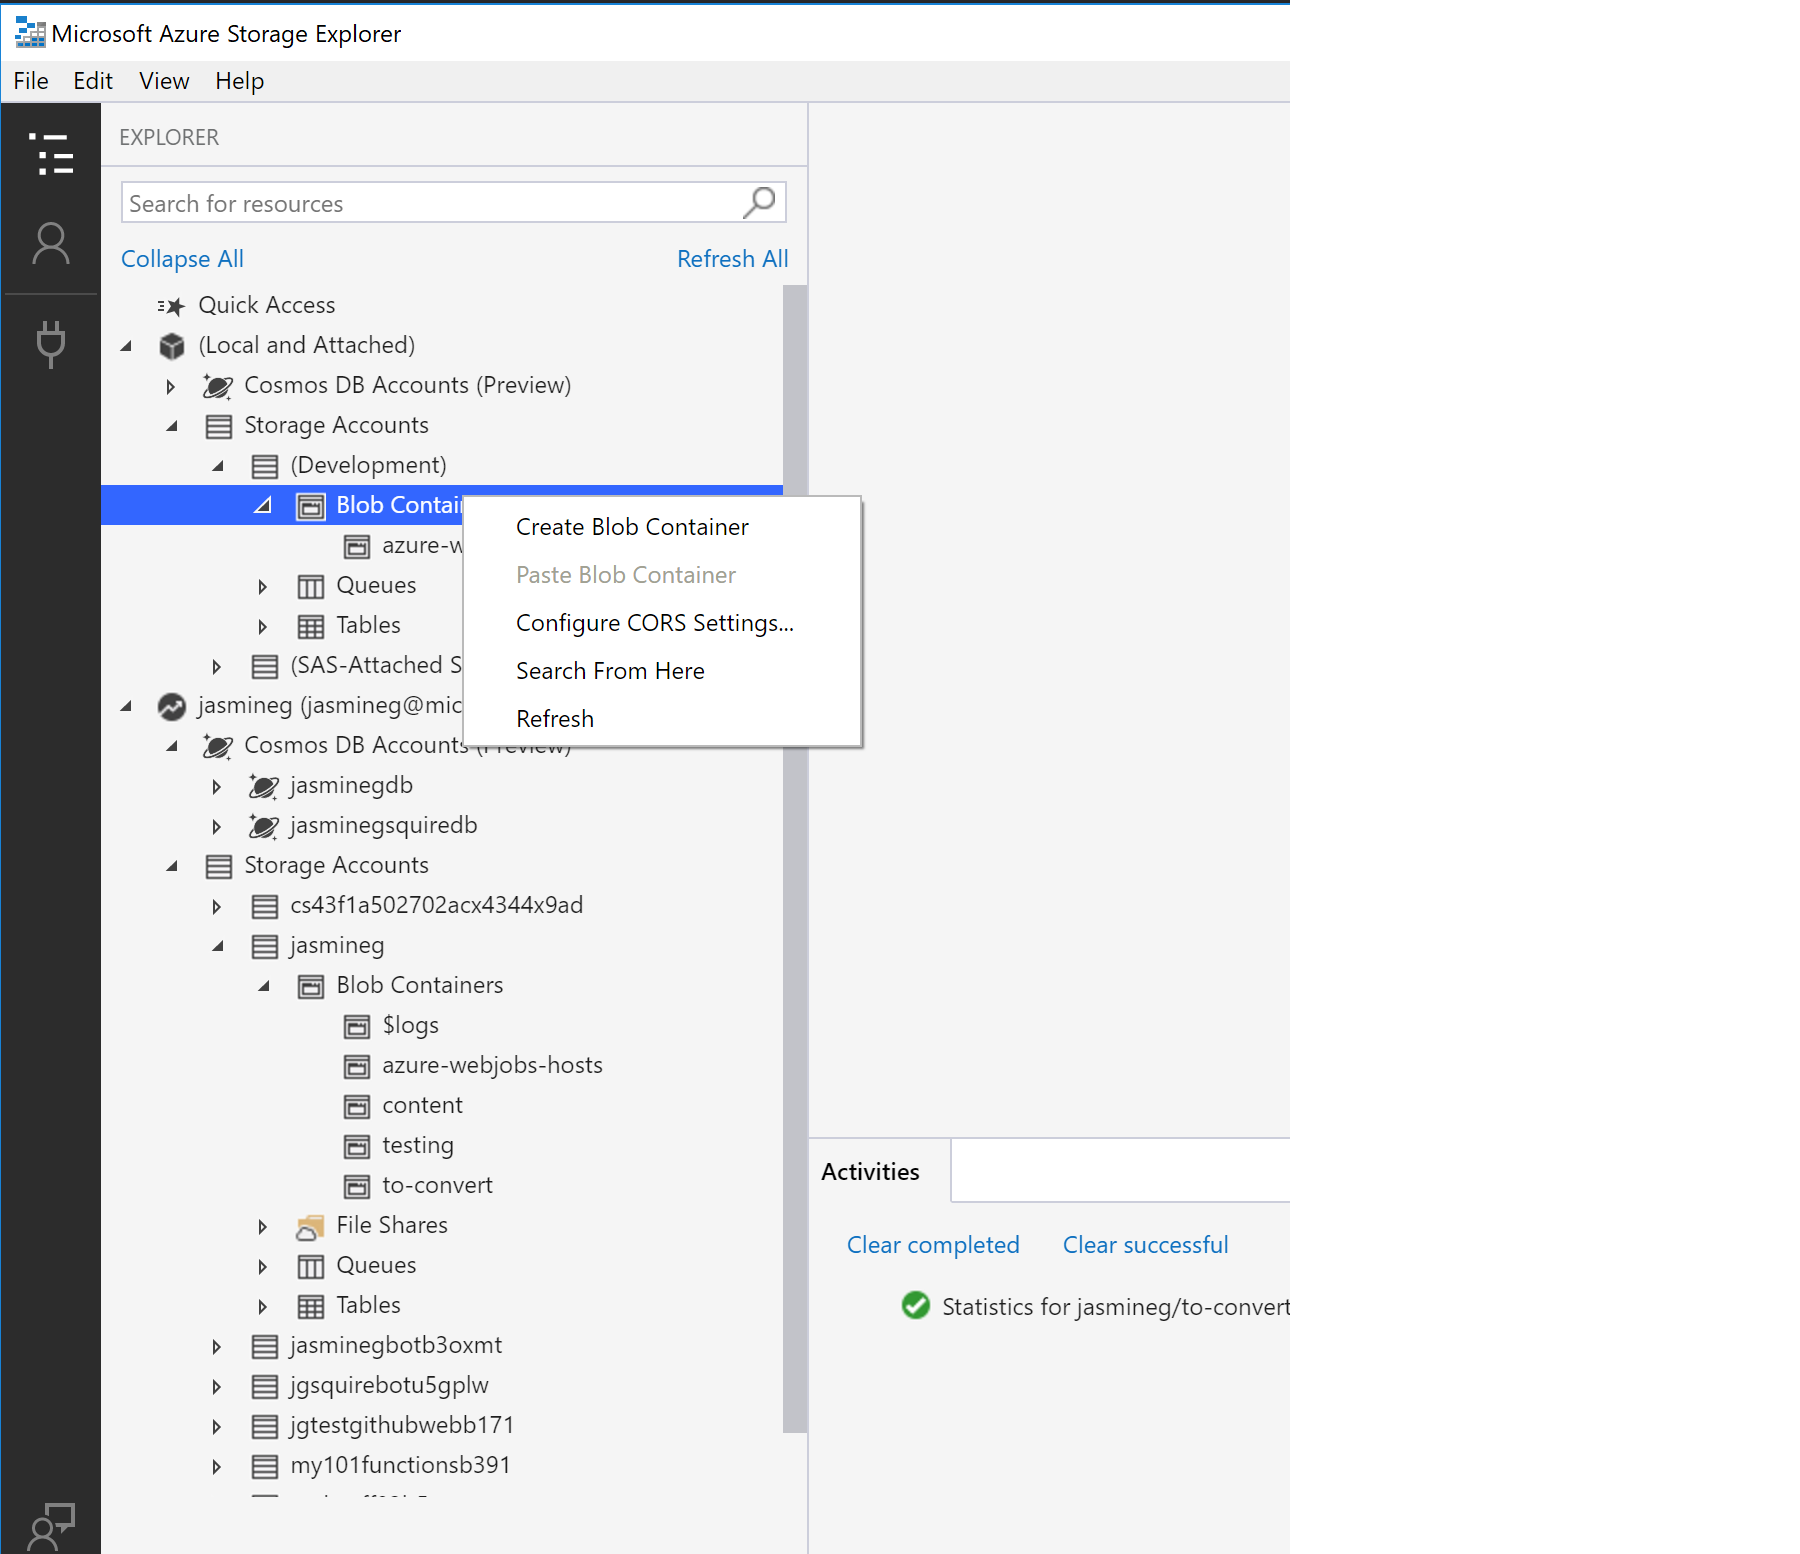Click the content container icon

357,1106
